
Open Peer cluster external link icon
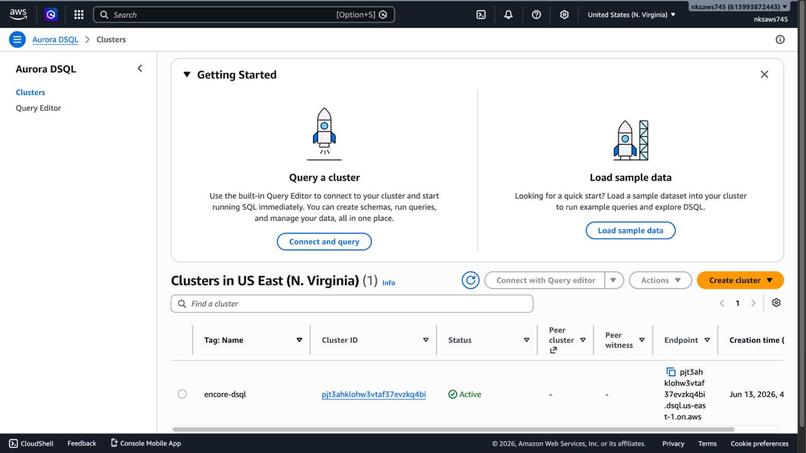point(553,350)
